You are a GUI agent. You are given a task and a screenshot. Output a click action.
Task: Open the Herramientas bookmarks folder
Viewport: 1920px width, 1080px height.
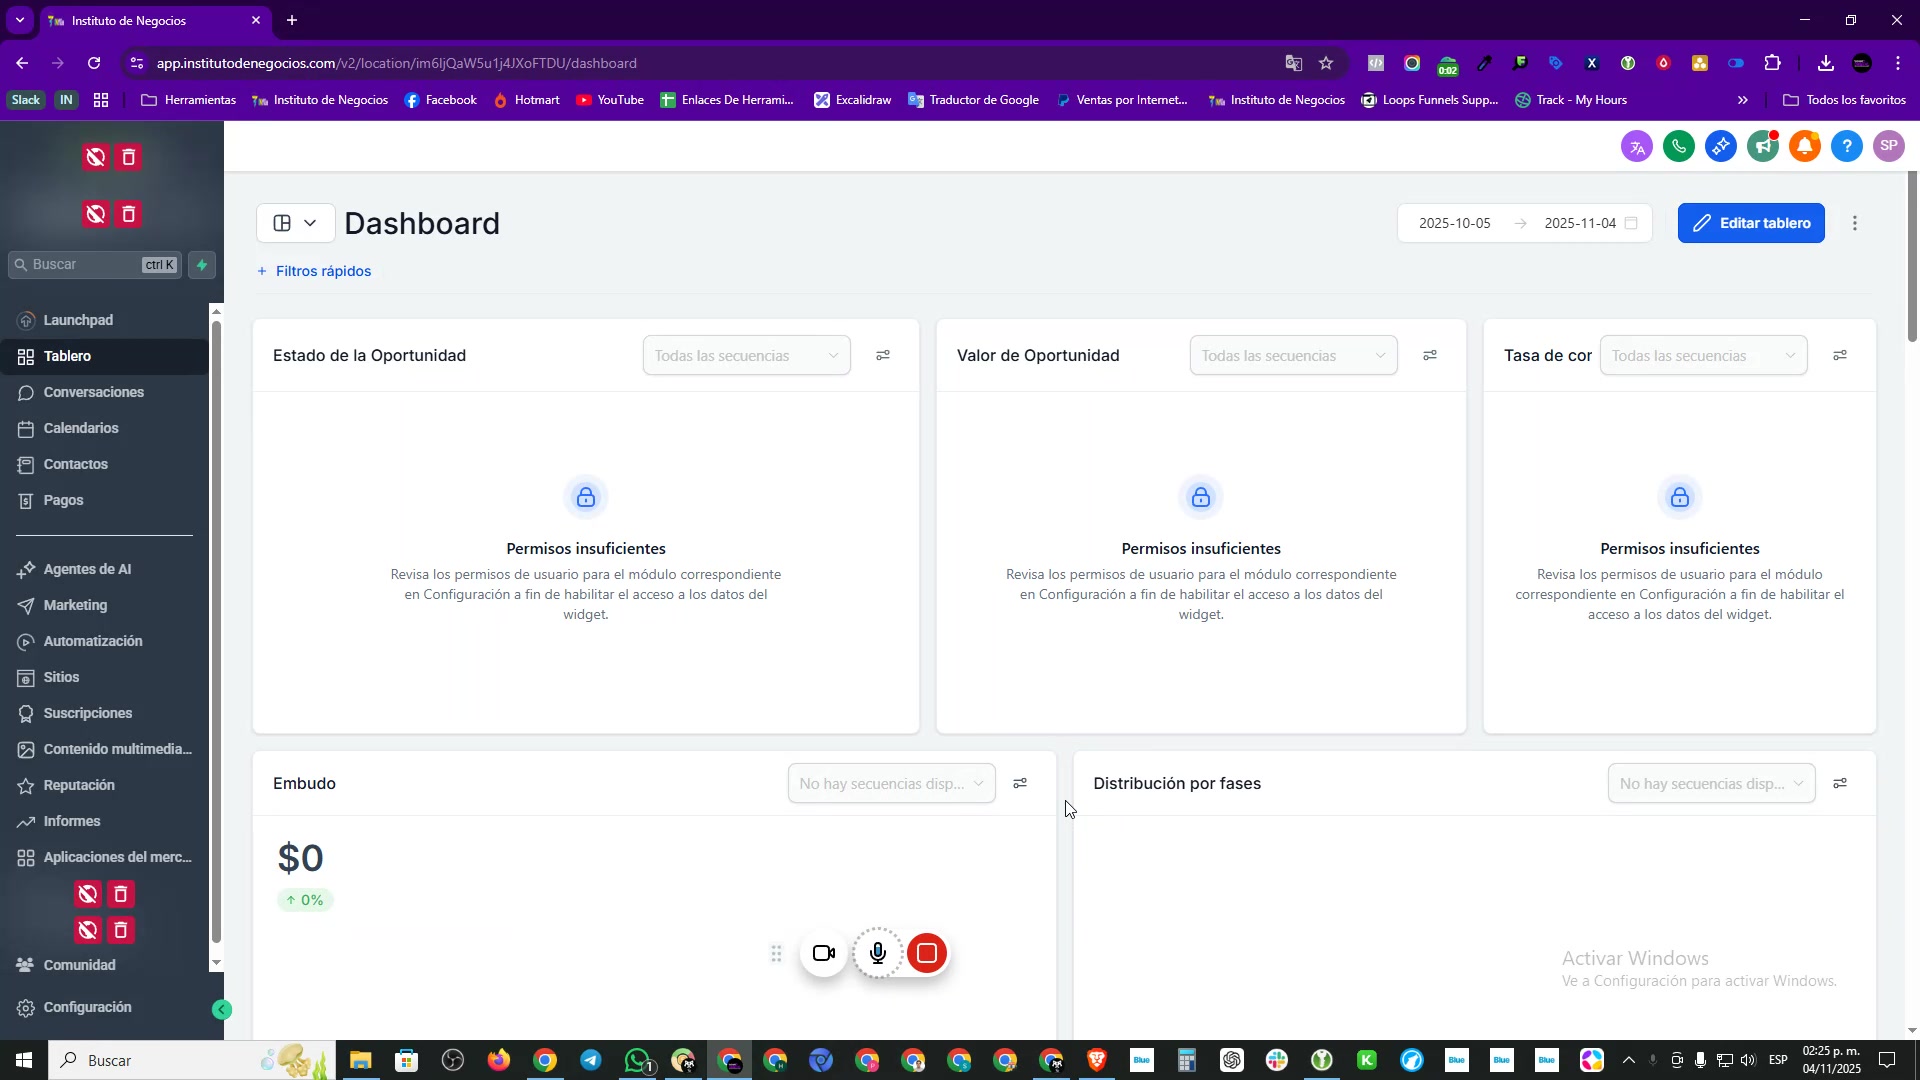[189, 100]
